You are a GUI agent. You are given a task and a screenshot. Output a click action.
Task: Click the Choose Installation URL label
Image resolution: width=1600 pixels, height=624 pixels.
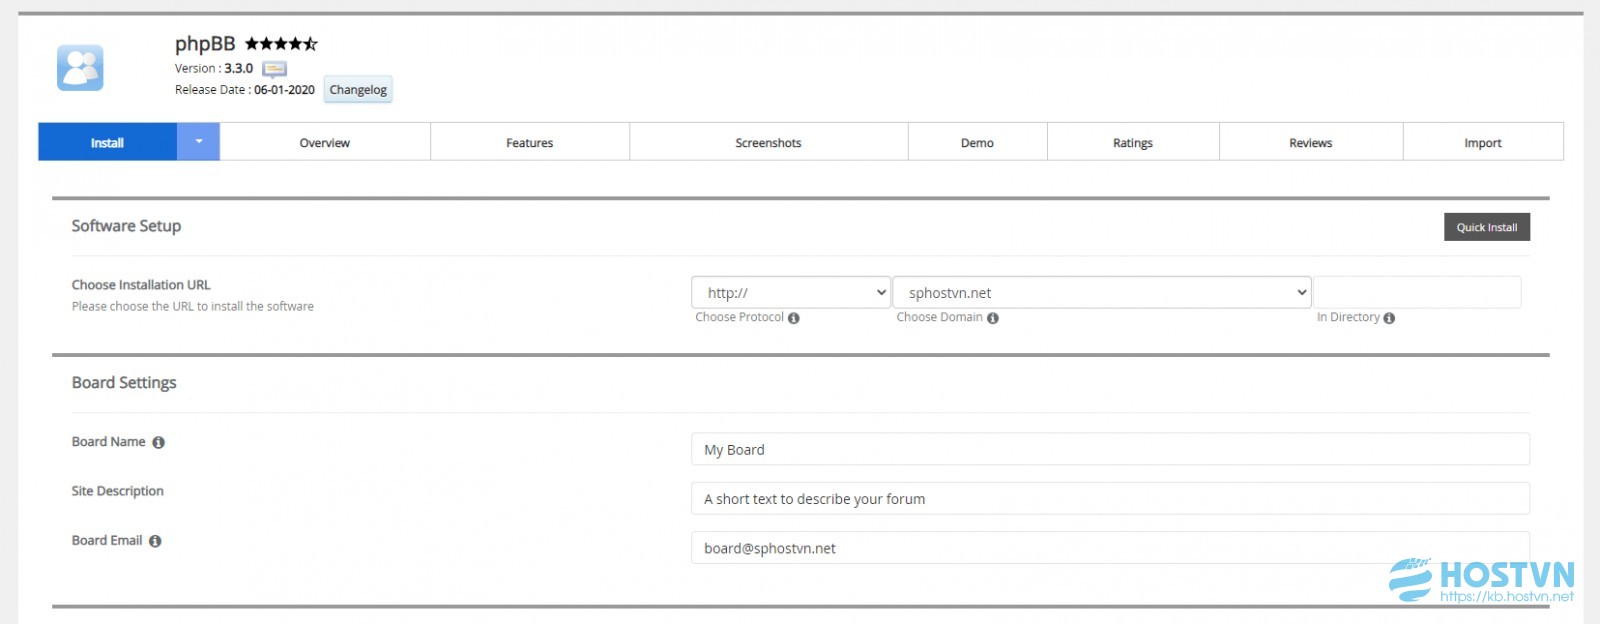[x=141, y=285]
